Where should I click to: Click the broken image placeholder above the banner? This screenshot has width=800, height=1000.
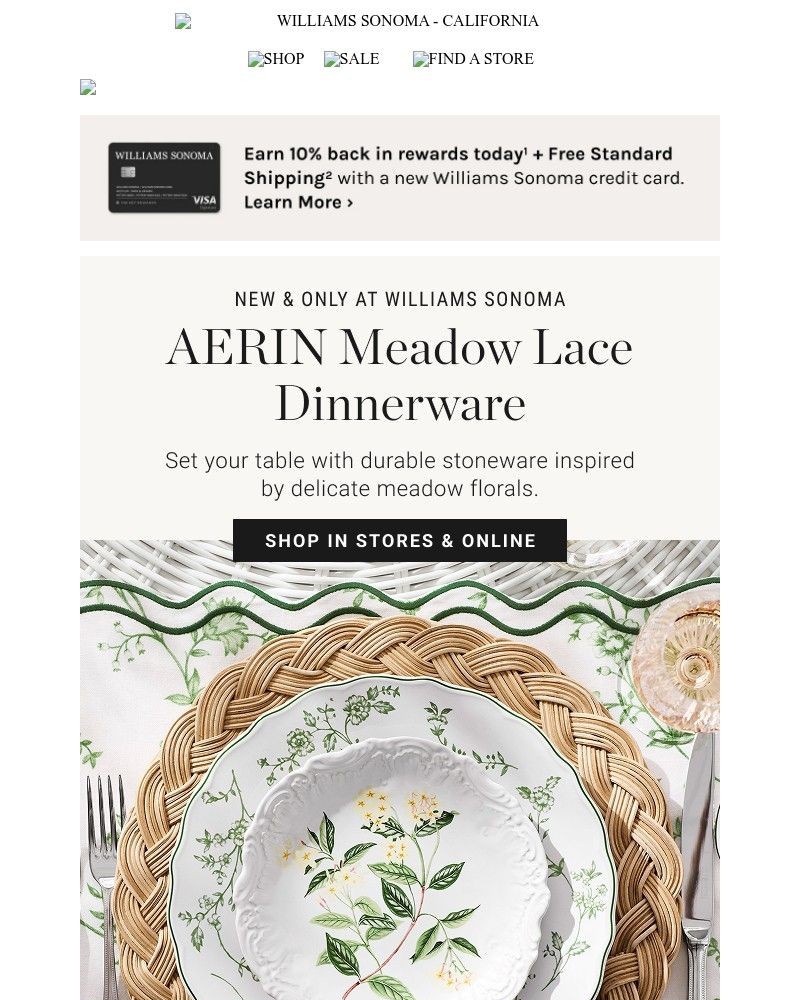tap(87, 88)
